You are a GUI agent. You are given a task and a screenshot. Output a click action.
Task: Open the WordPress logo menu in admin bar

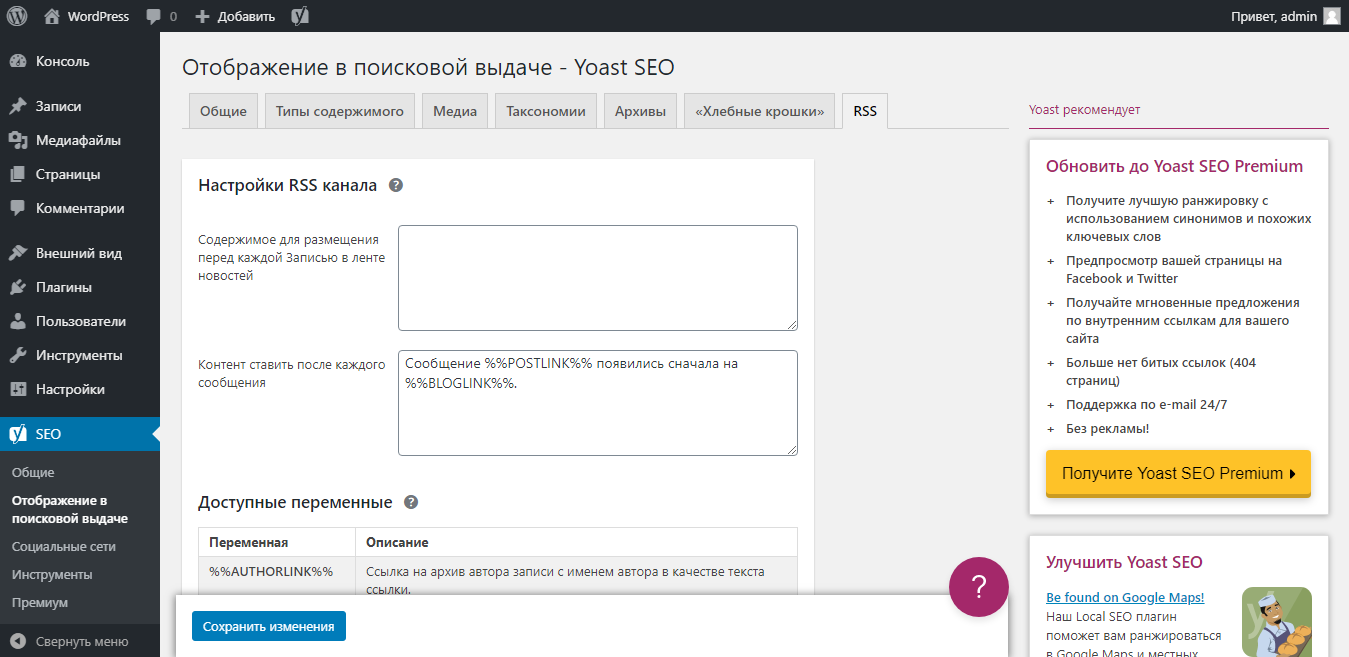(x=16, y=15)
